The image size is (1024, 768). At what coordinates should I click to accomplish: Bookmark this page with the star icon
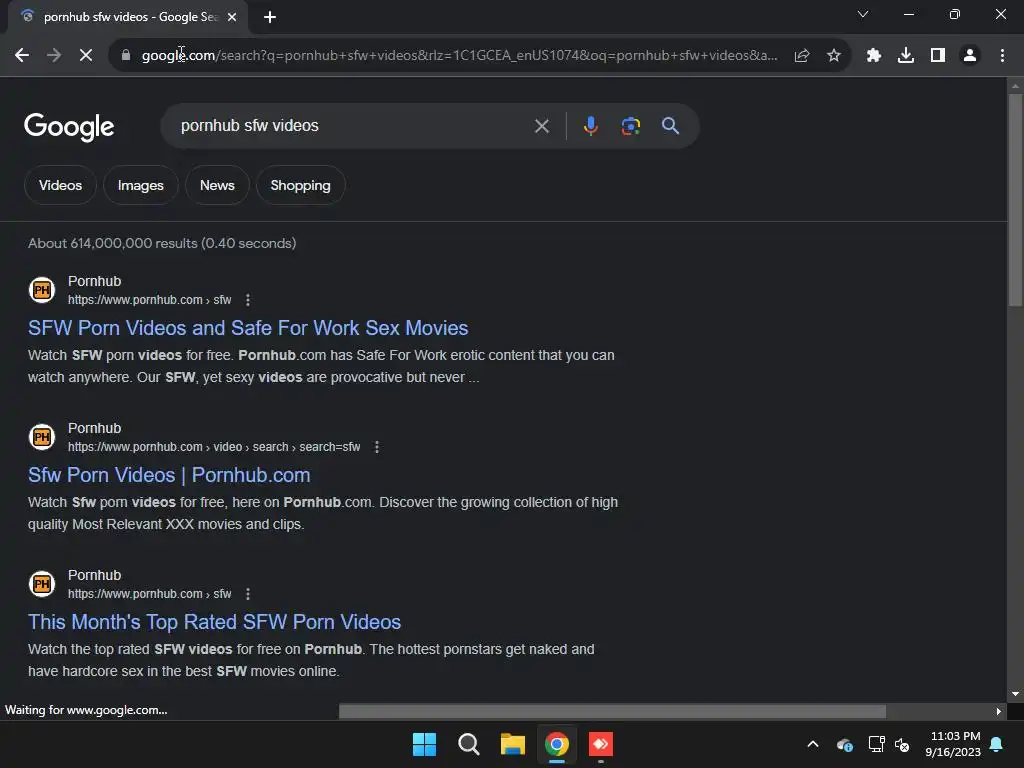tap(833, 56)
